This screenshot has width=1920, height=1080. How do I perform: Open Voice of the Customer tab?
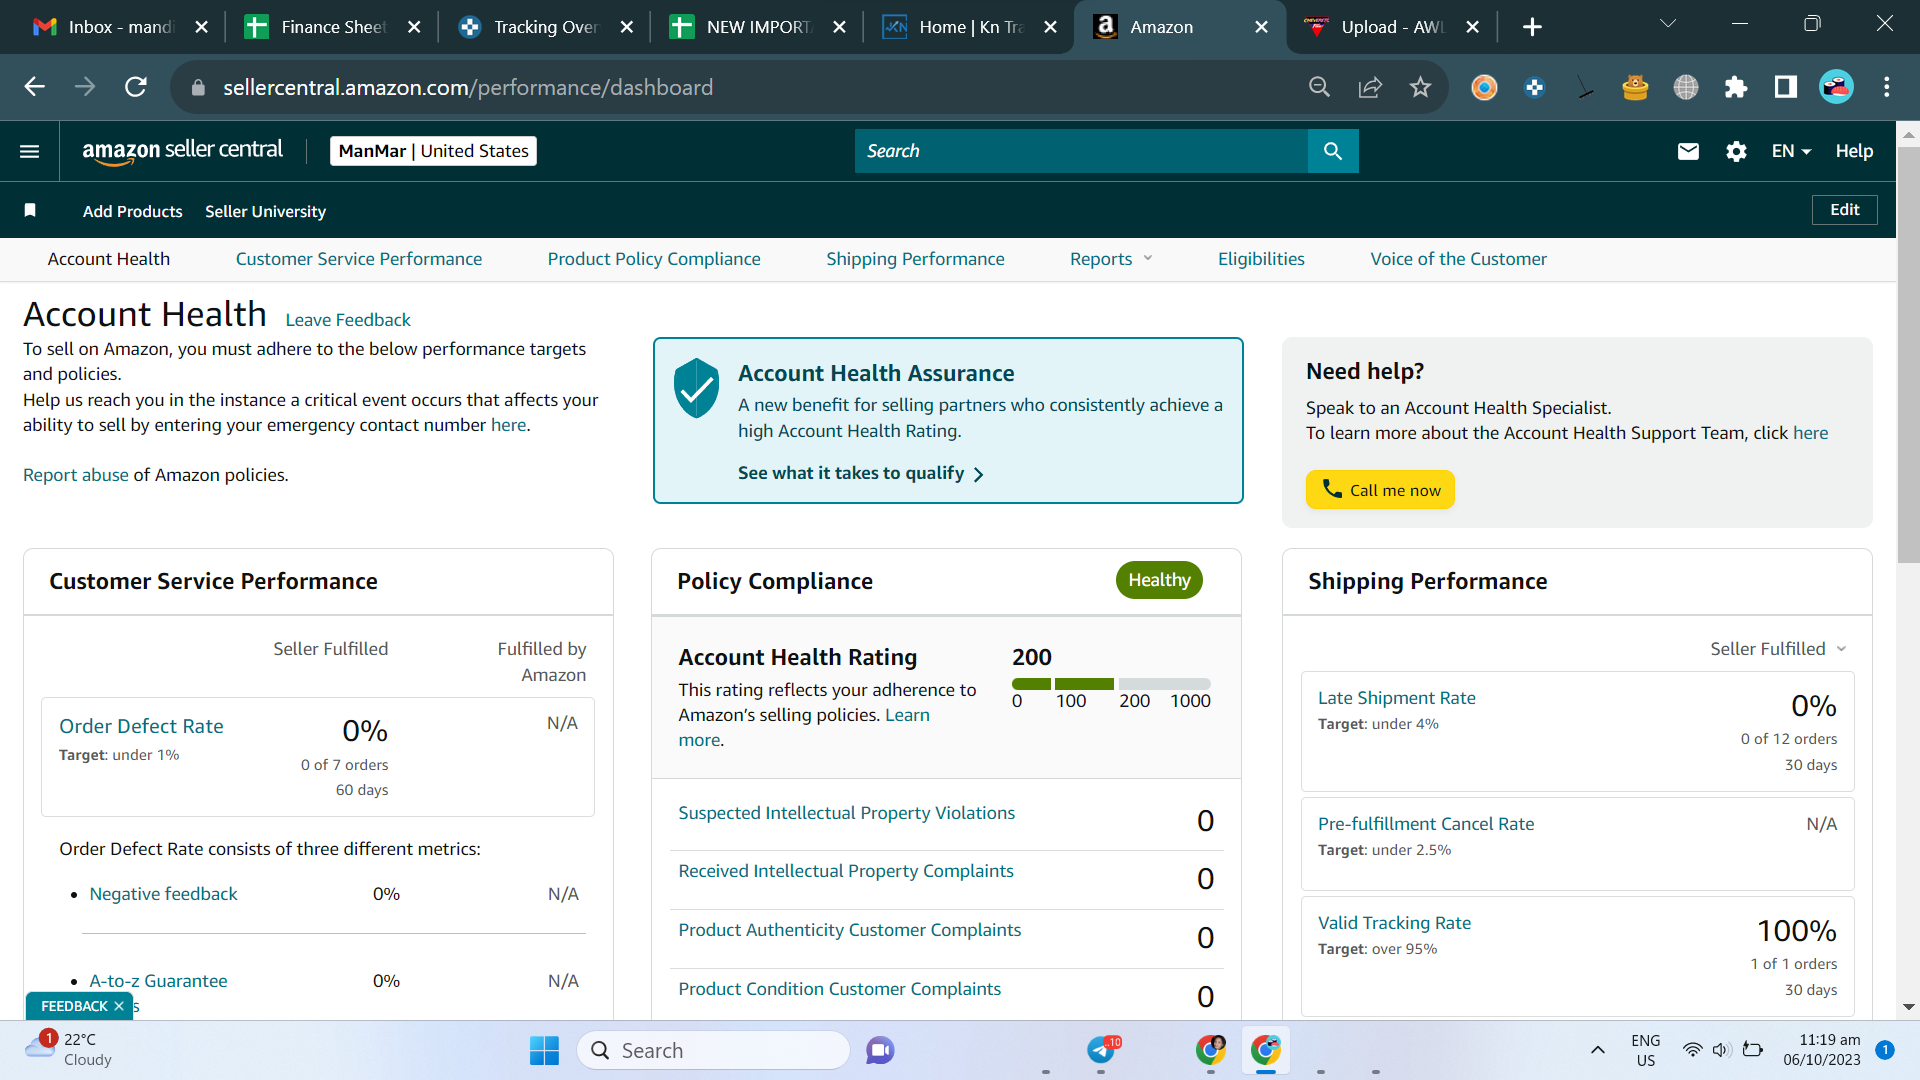tap(1458, 259)
